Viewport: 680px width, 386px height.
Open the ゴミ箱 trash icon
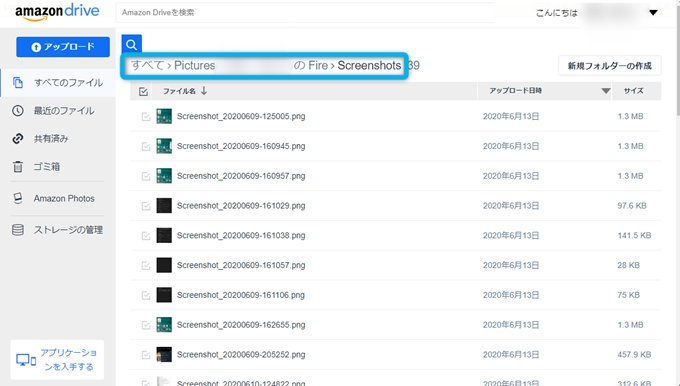(18, 167)
